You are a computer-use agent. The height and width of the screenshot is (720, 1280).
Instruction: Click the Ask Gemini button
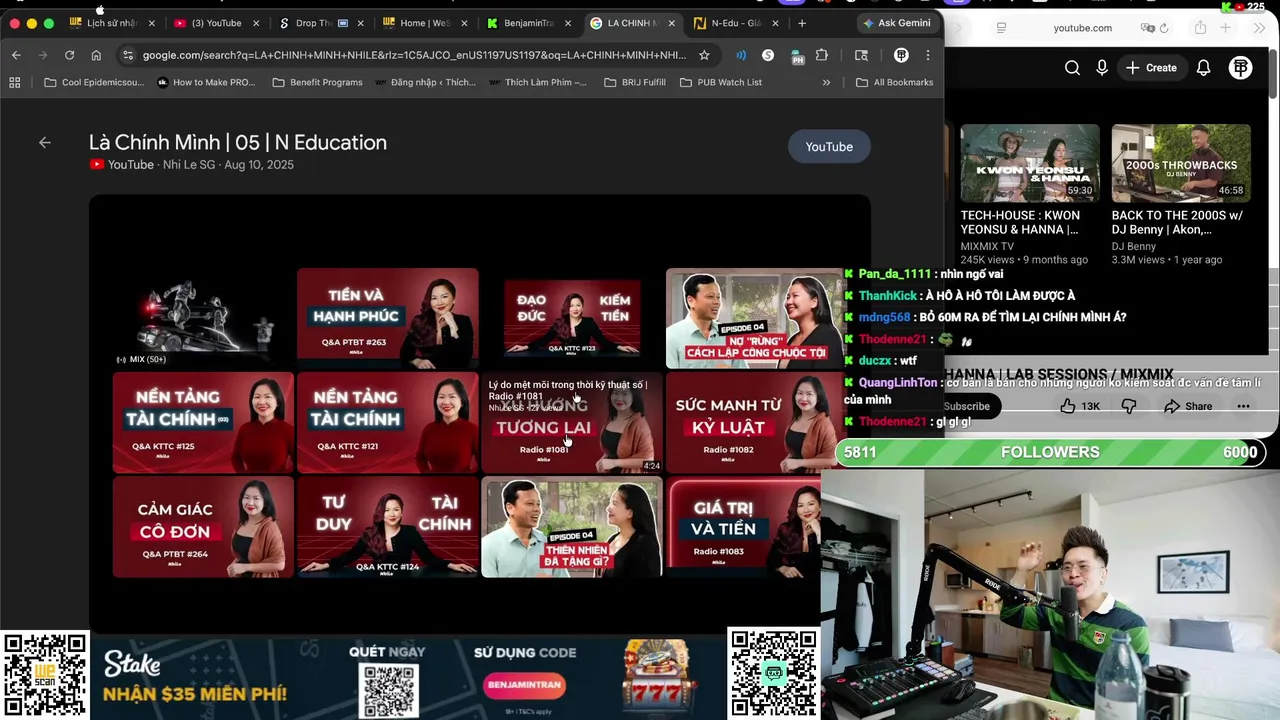[x=896, y=23]
